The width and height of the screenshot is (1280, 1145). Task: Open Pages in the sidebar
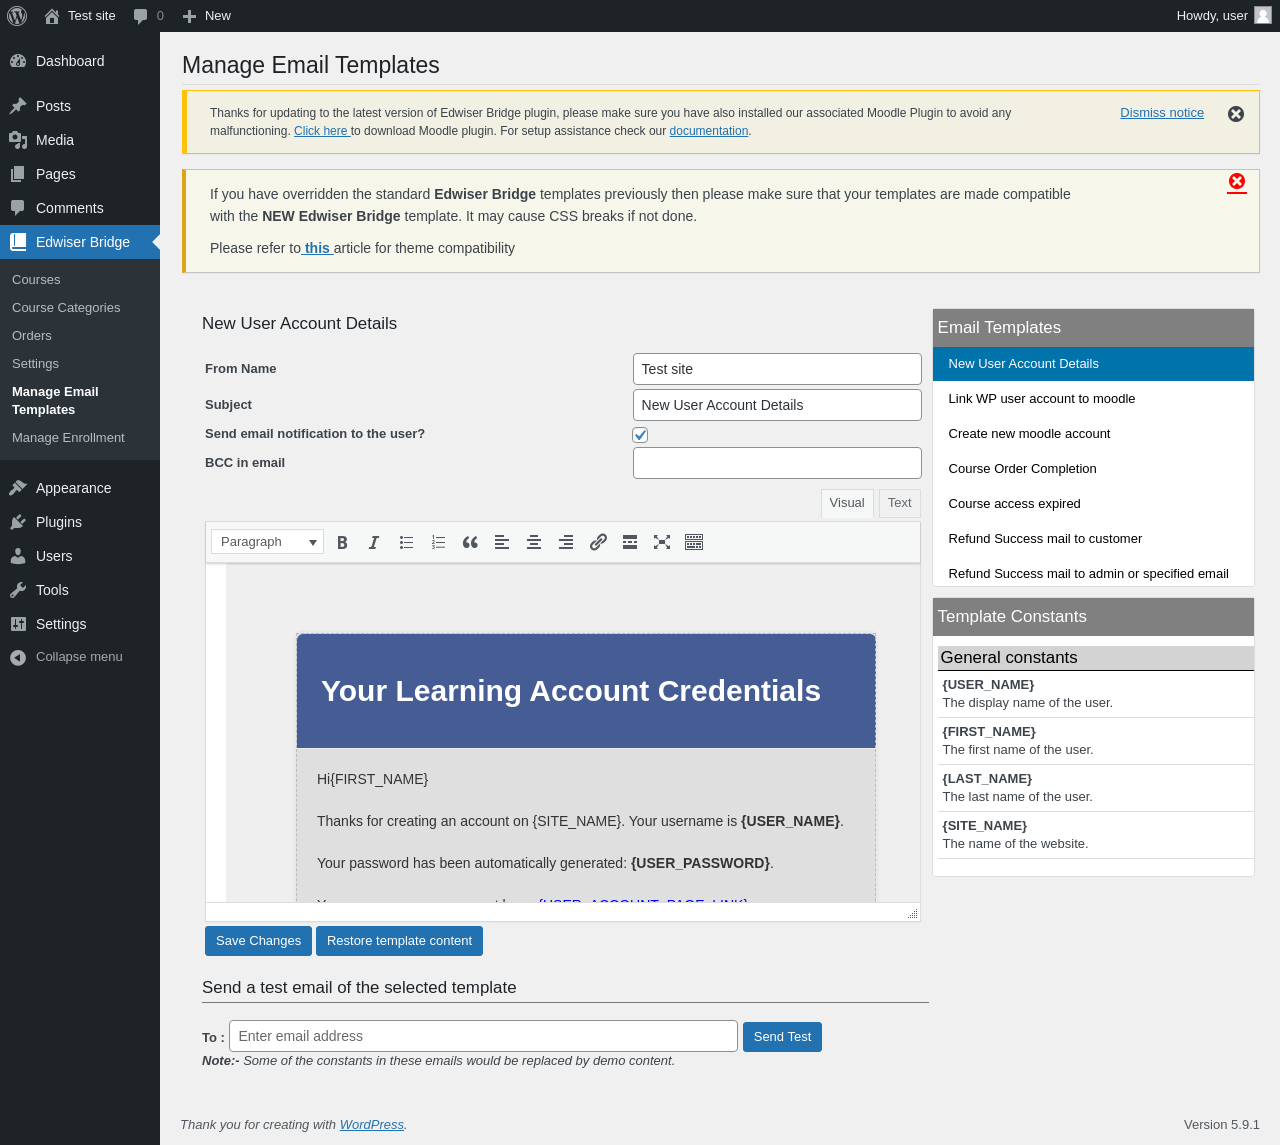click(x=80, y=174)
